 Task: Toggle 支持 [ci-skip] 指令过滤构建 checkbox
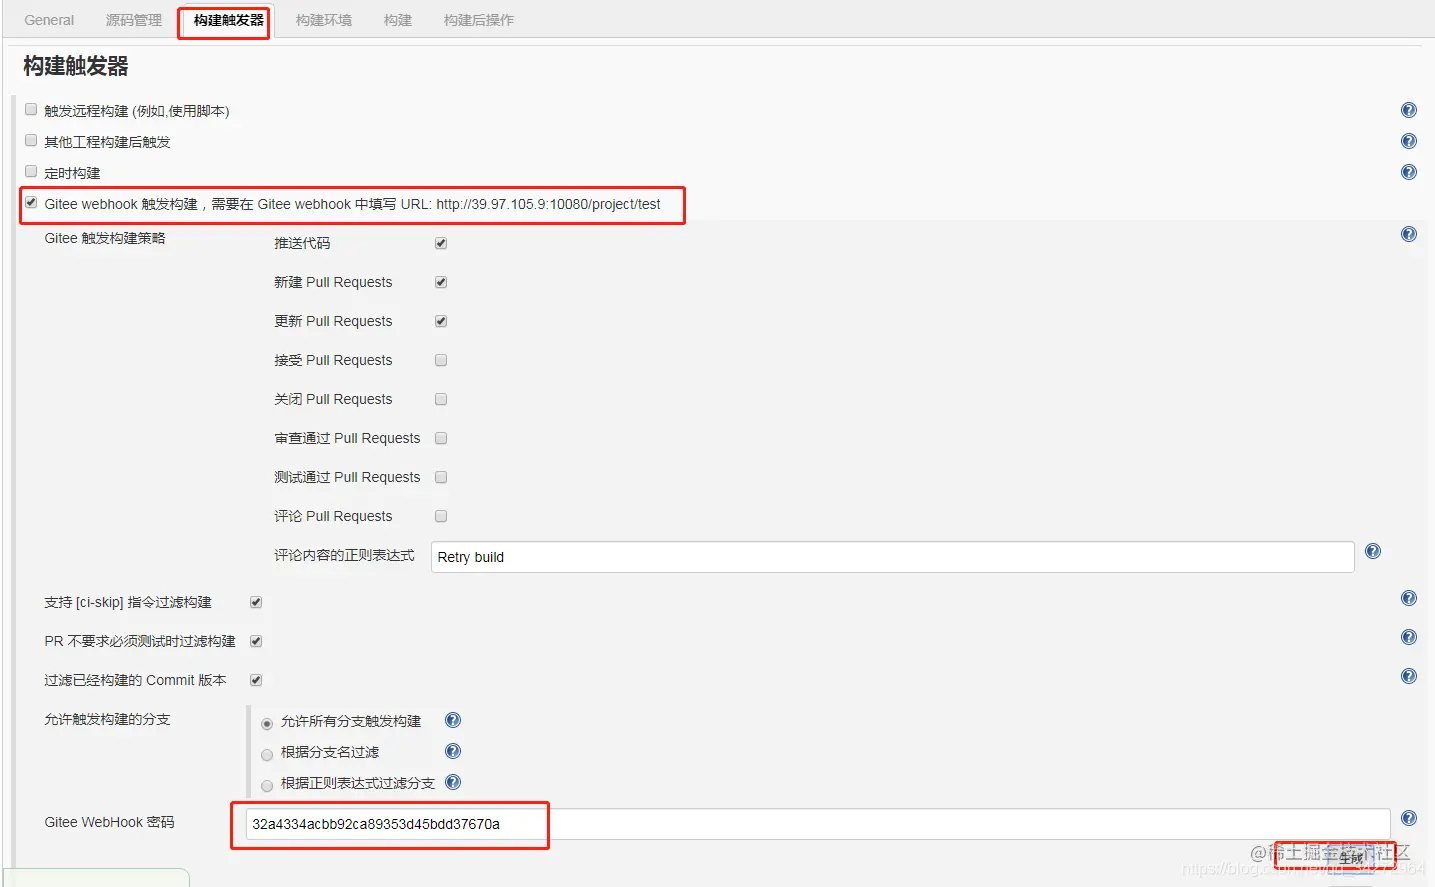(256, 602)
